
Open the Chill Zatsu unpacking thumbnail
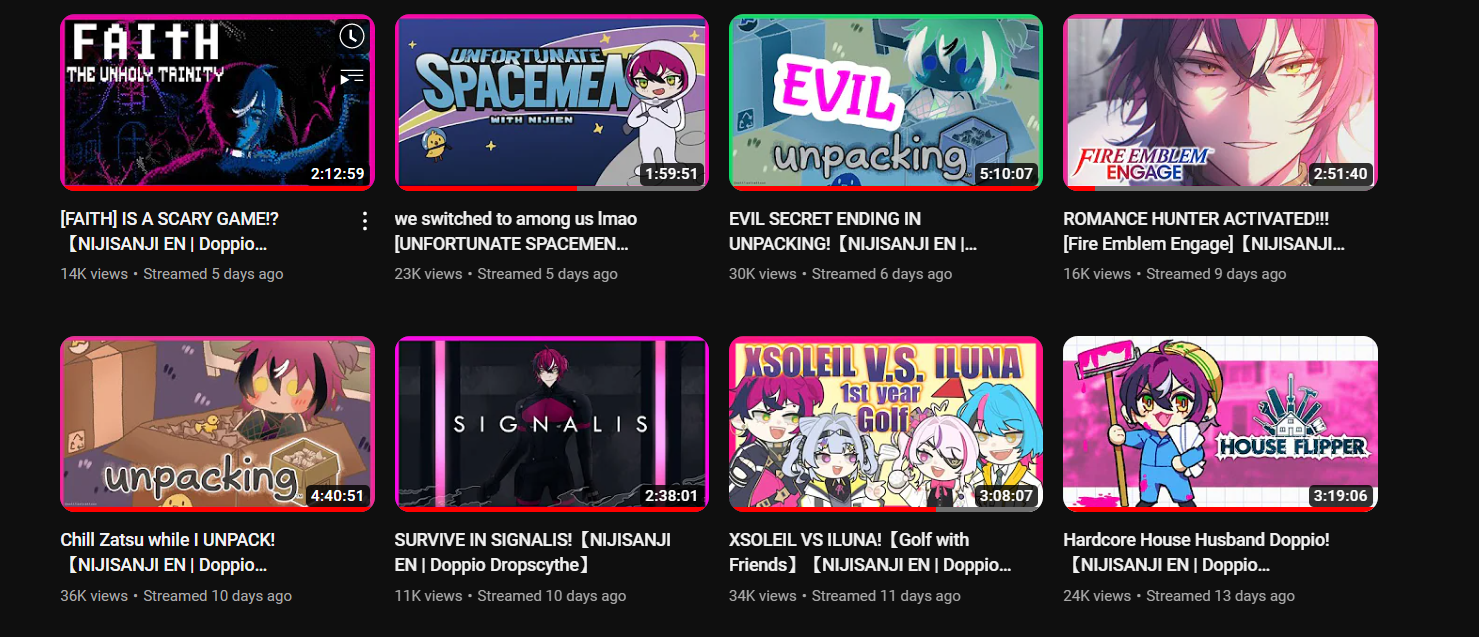217,423
